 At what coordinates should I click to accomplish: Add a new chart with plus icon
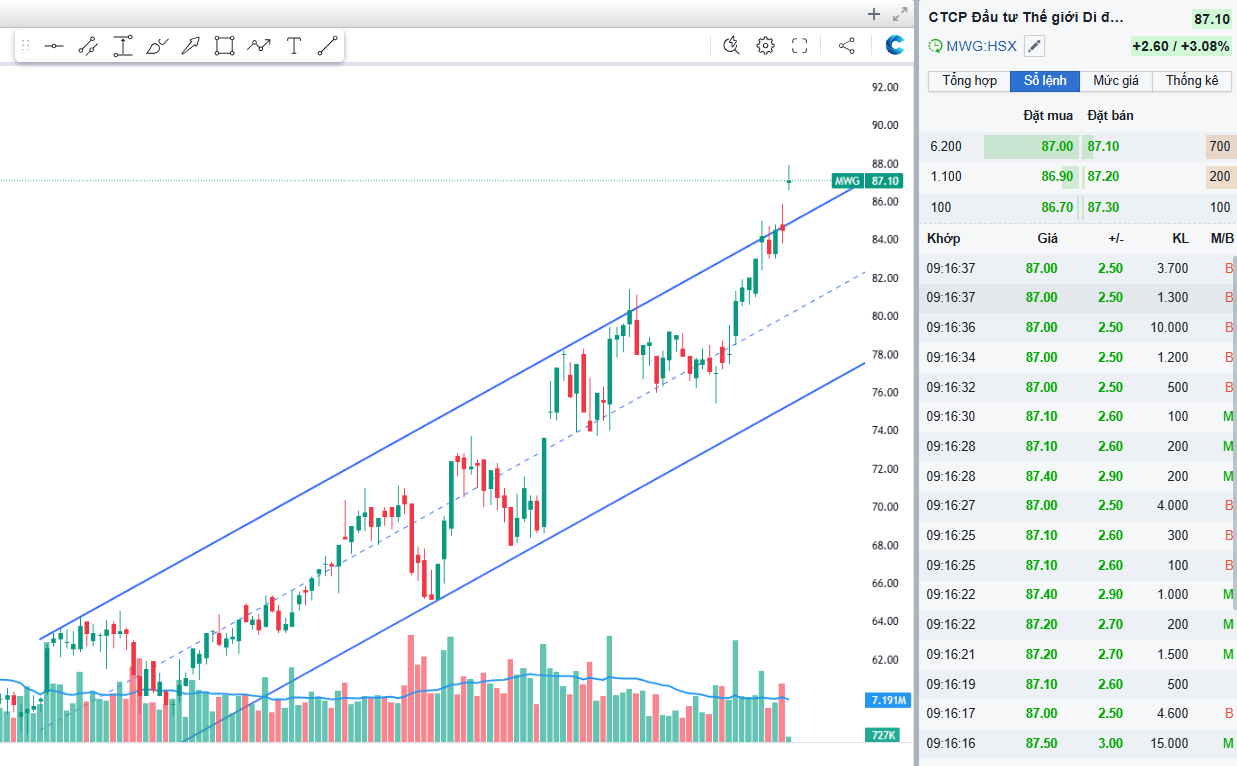click(874, 14)
